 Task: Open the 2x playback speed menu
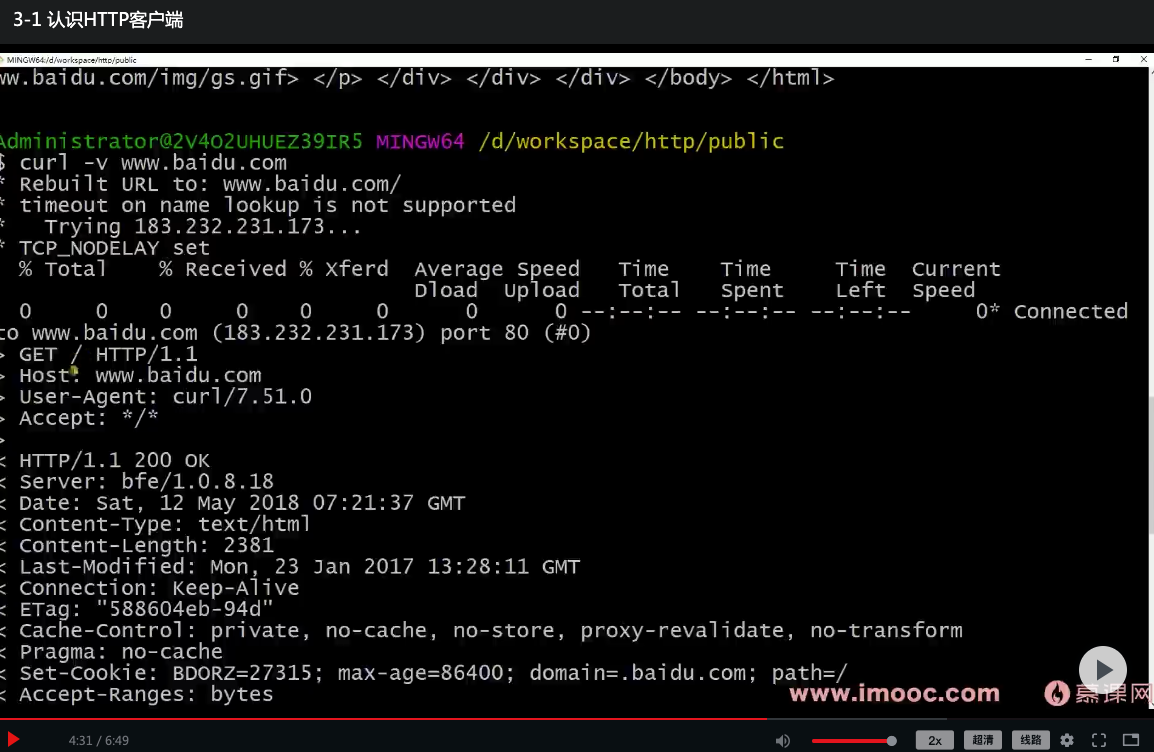pyautogui.click(x=935, y=740)
